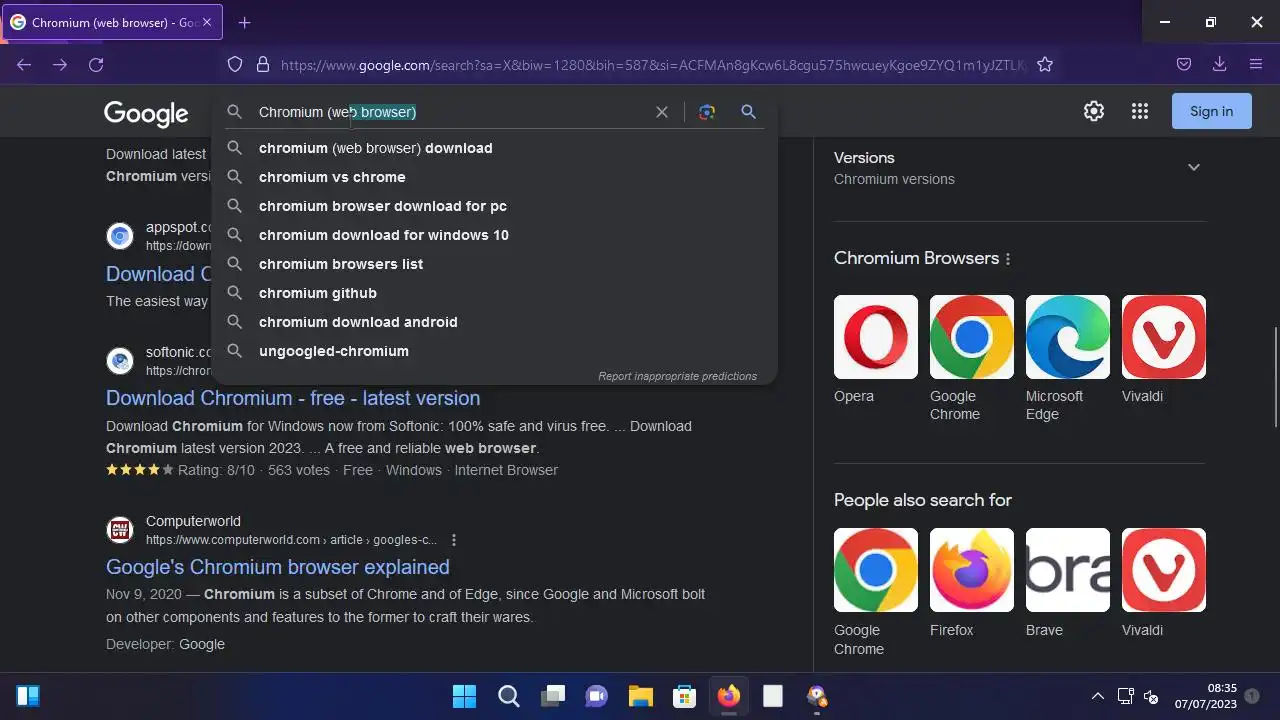Open the downloads toolbar icon
The height and width of the screenshot is (720, 1280).
click(1219, 64)
